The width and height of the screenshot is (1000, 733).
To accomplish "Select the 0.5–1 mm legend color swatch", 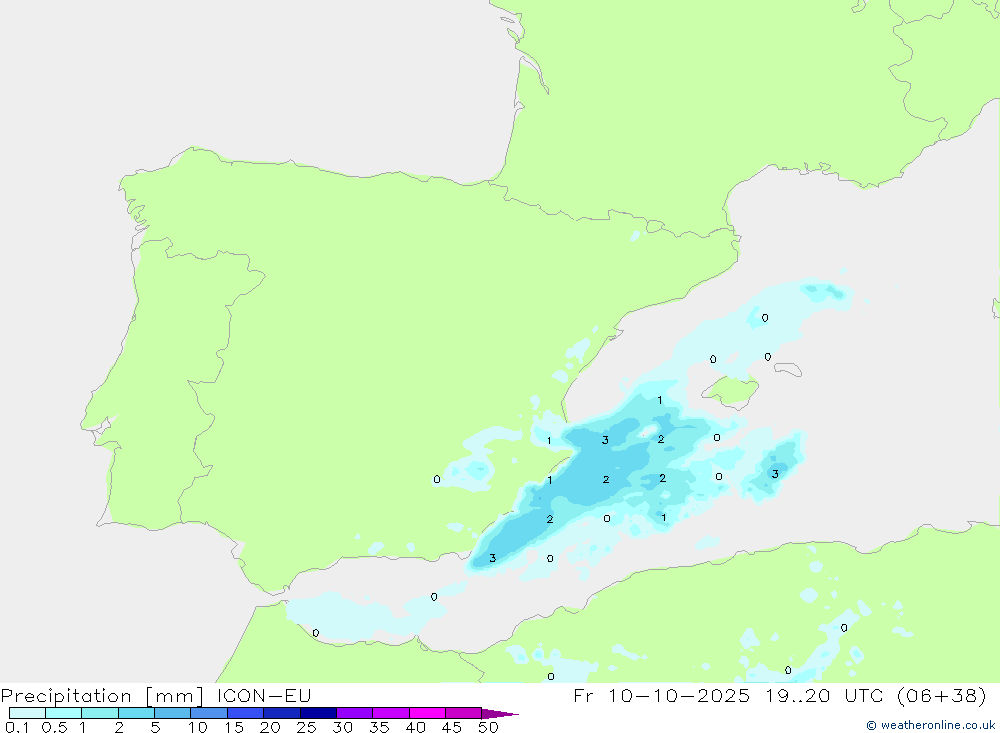I will coord(64,713).
